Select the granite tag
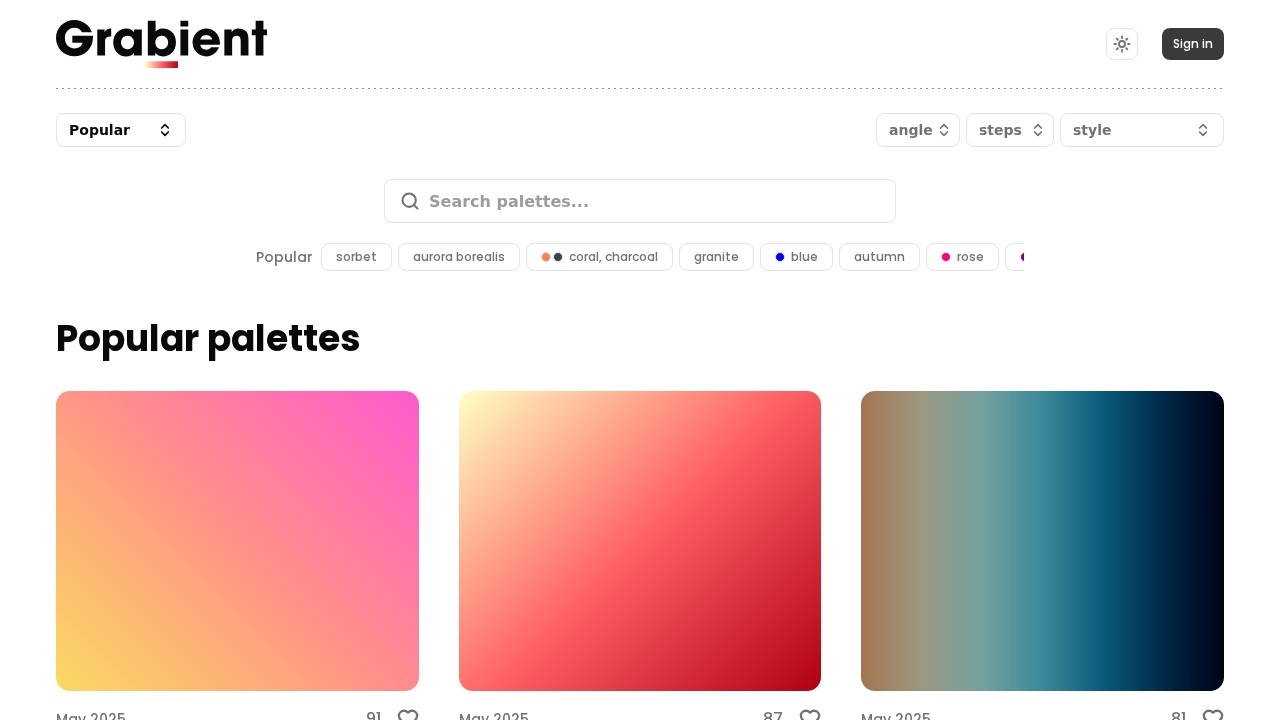Image resolution: width=1280 pixels, height=720 pixels. [716, 257]
